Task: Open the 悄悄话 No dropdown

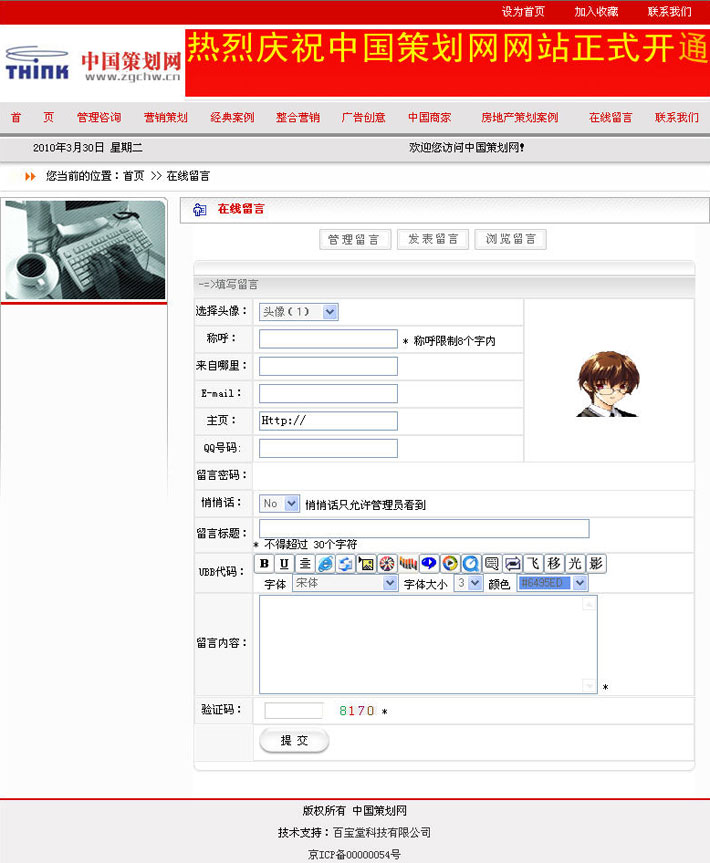Action: coord(279,504)
